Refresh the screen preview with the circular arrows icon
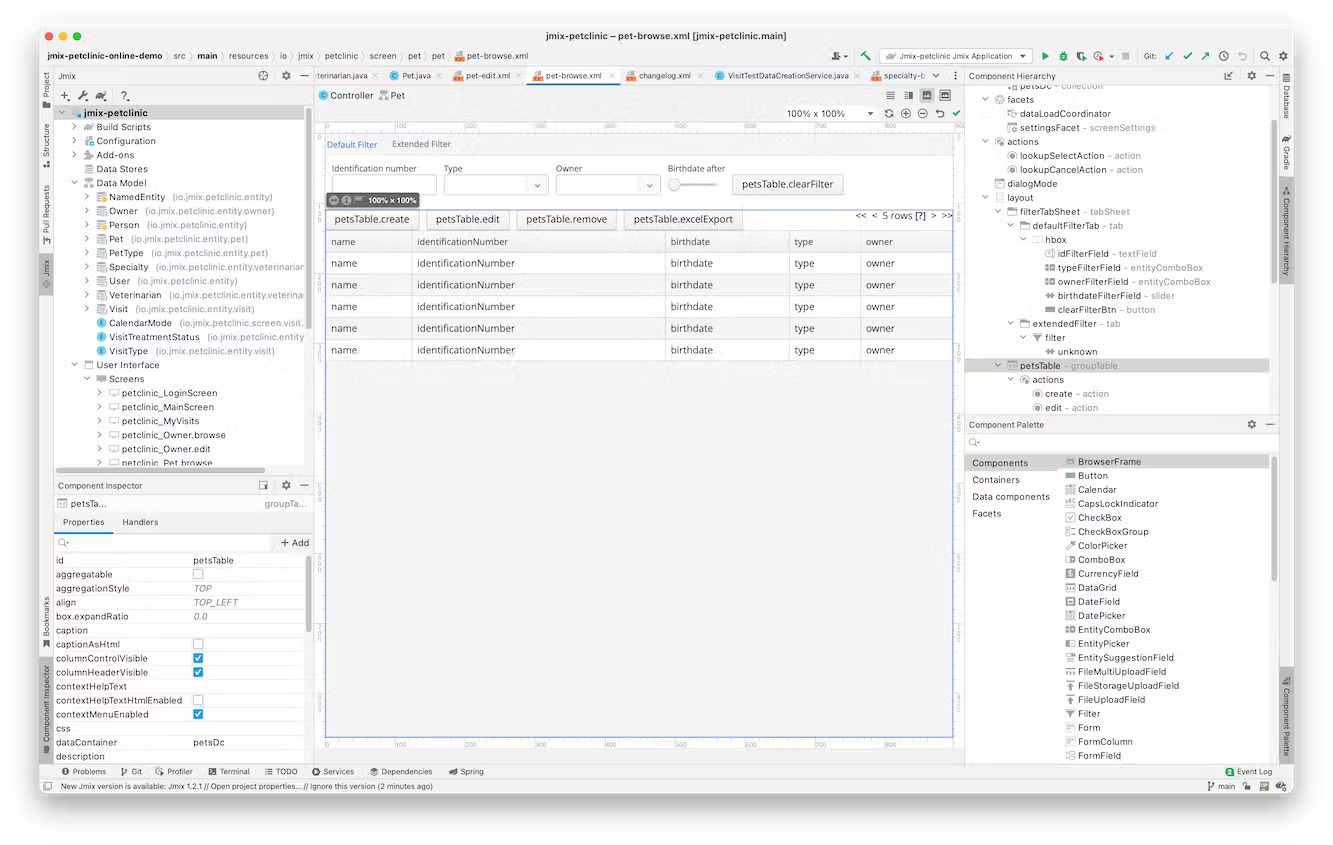 tap(889, 113)
